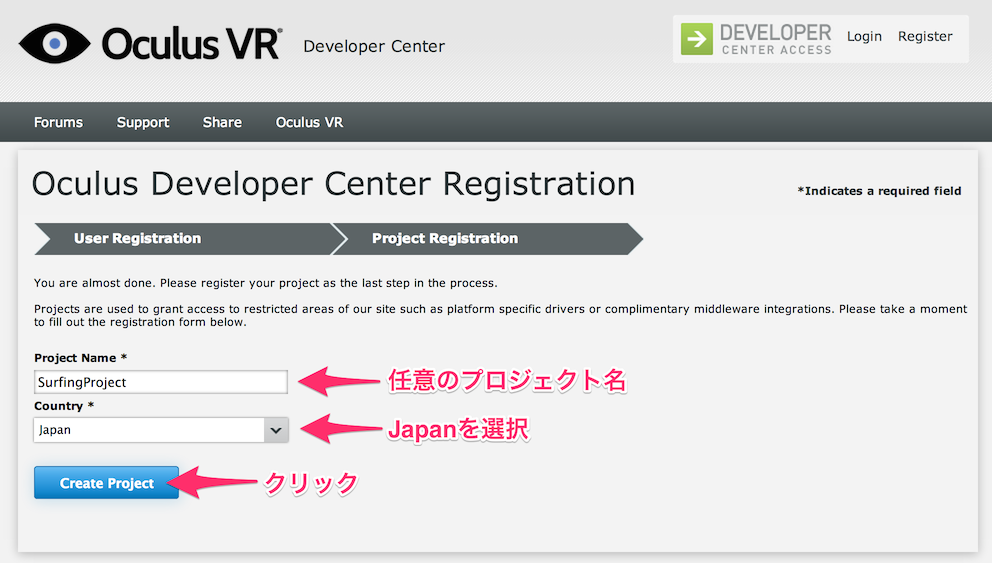992x563 pixels.
Task: Click the 'Projects are used to grant access' paragraph
Action: tap(500, 315)
